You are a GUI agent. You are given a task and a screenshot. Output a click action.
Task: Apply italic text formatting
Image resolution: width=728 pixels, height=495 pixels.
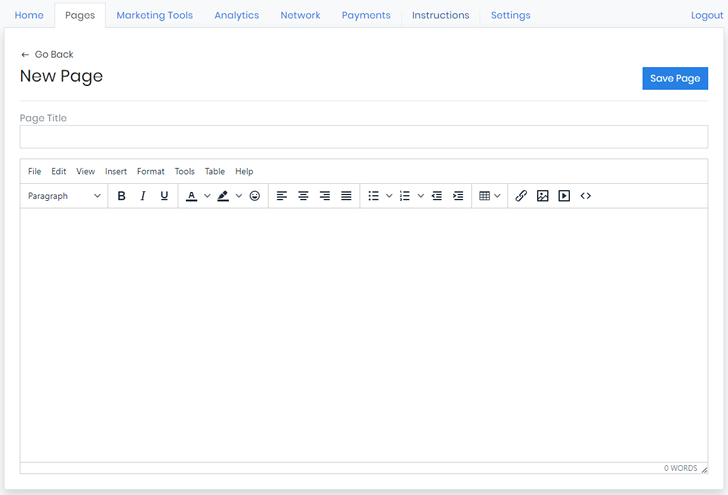(x=143, y=196)
